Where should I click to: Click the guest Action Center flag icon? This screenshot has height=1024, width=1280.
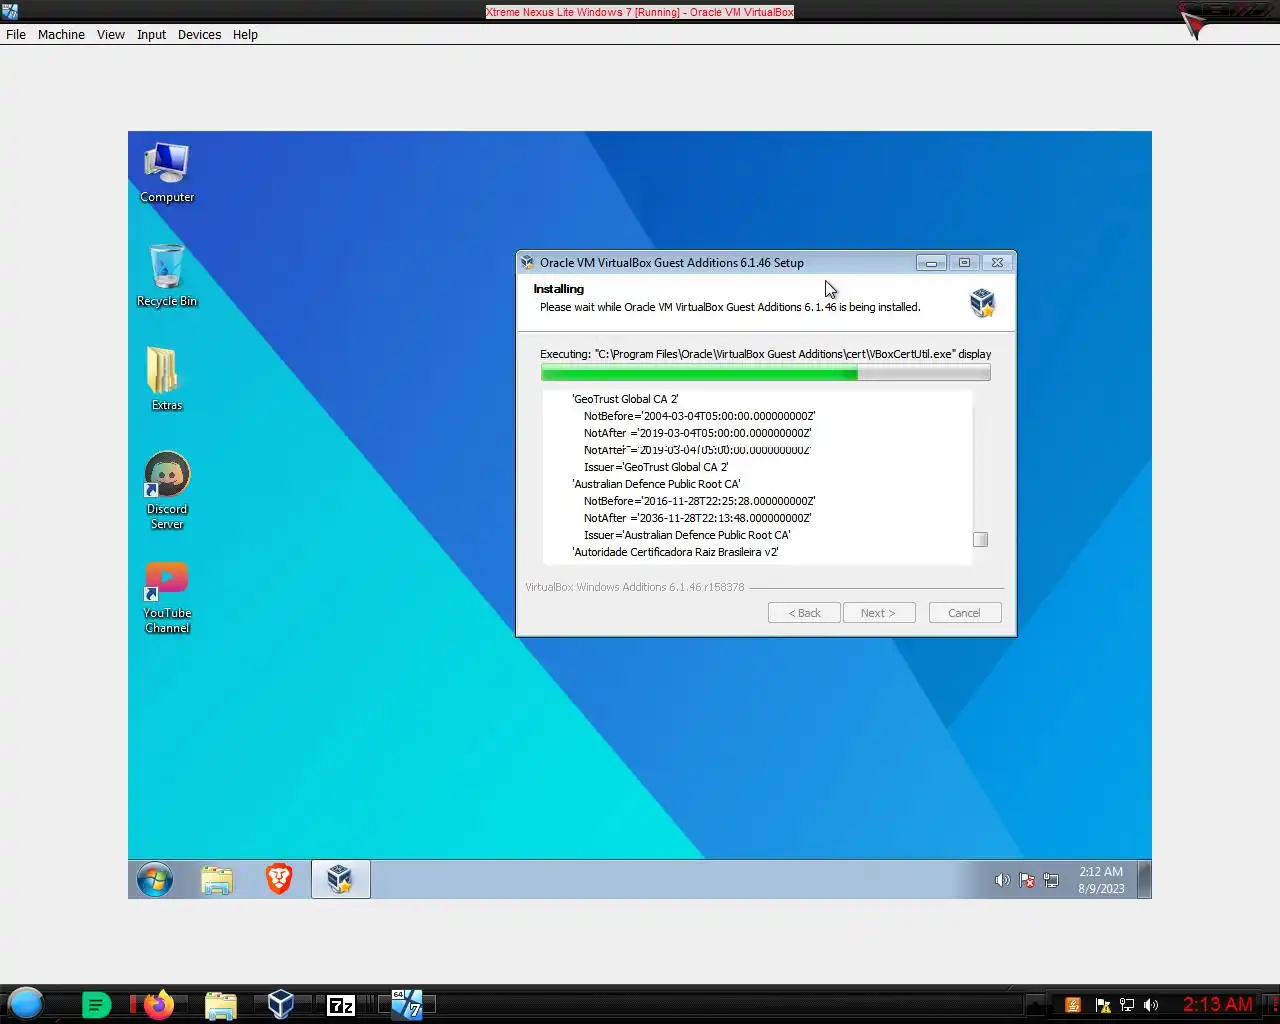(1027, 880)
